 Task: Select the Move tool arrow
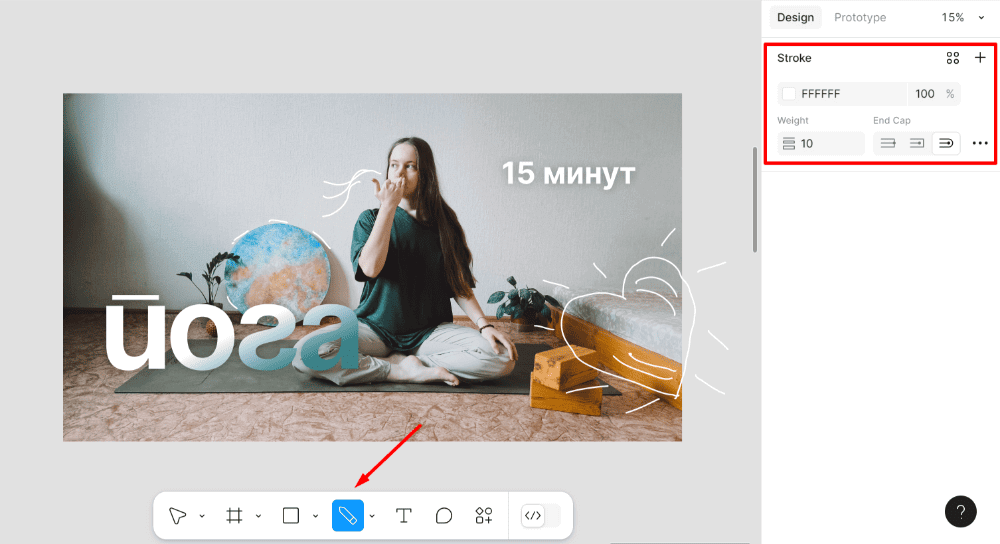point(177,515)
